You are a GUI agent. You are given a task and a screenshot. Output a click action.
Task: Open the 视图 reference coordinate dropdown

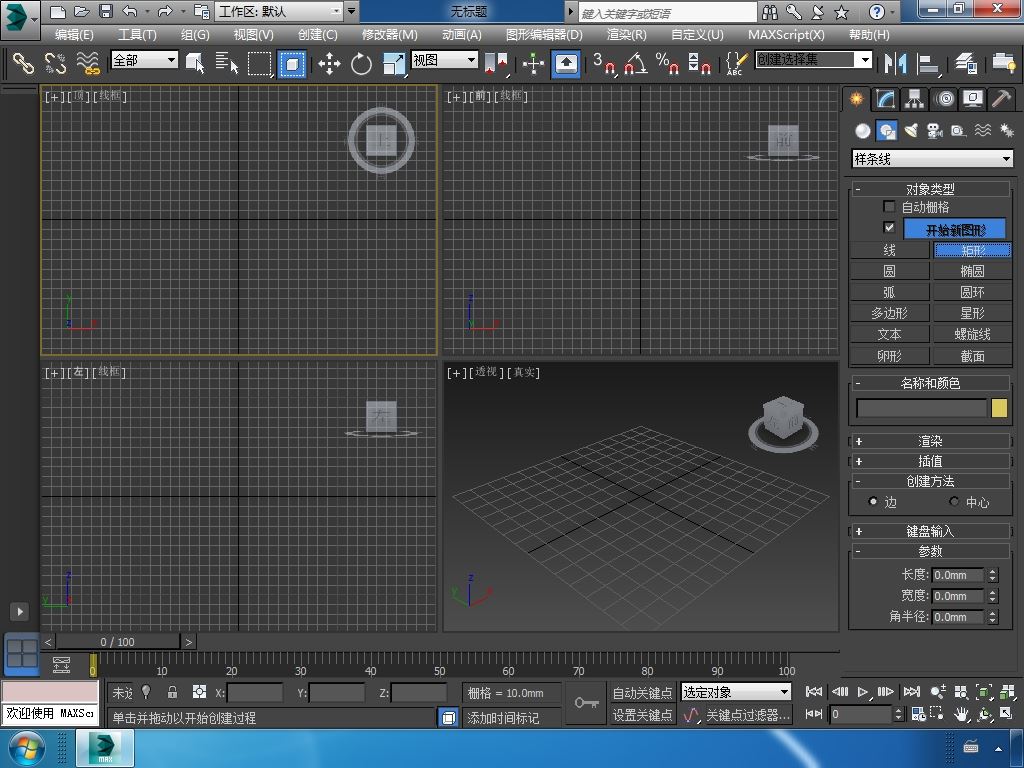coord(445,60)
